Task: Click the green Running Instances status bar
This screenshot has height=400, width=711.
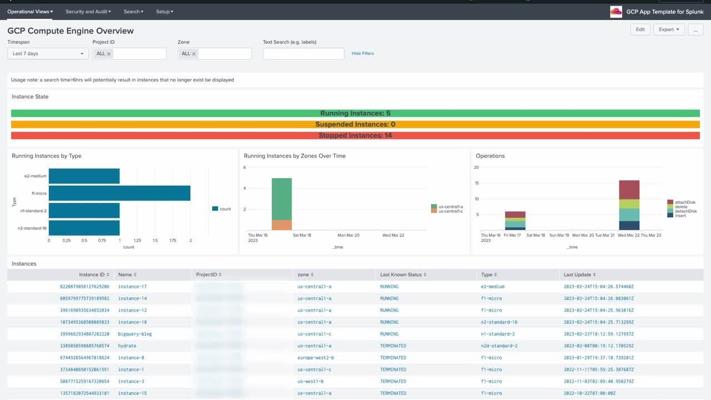Action: (x=355, y=114)
